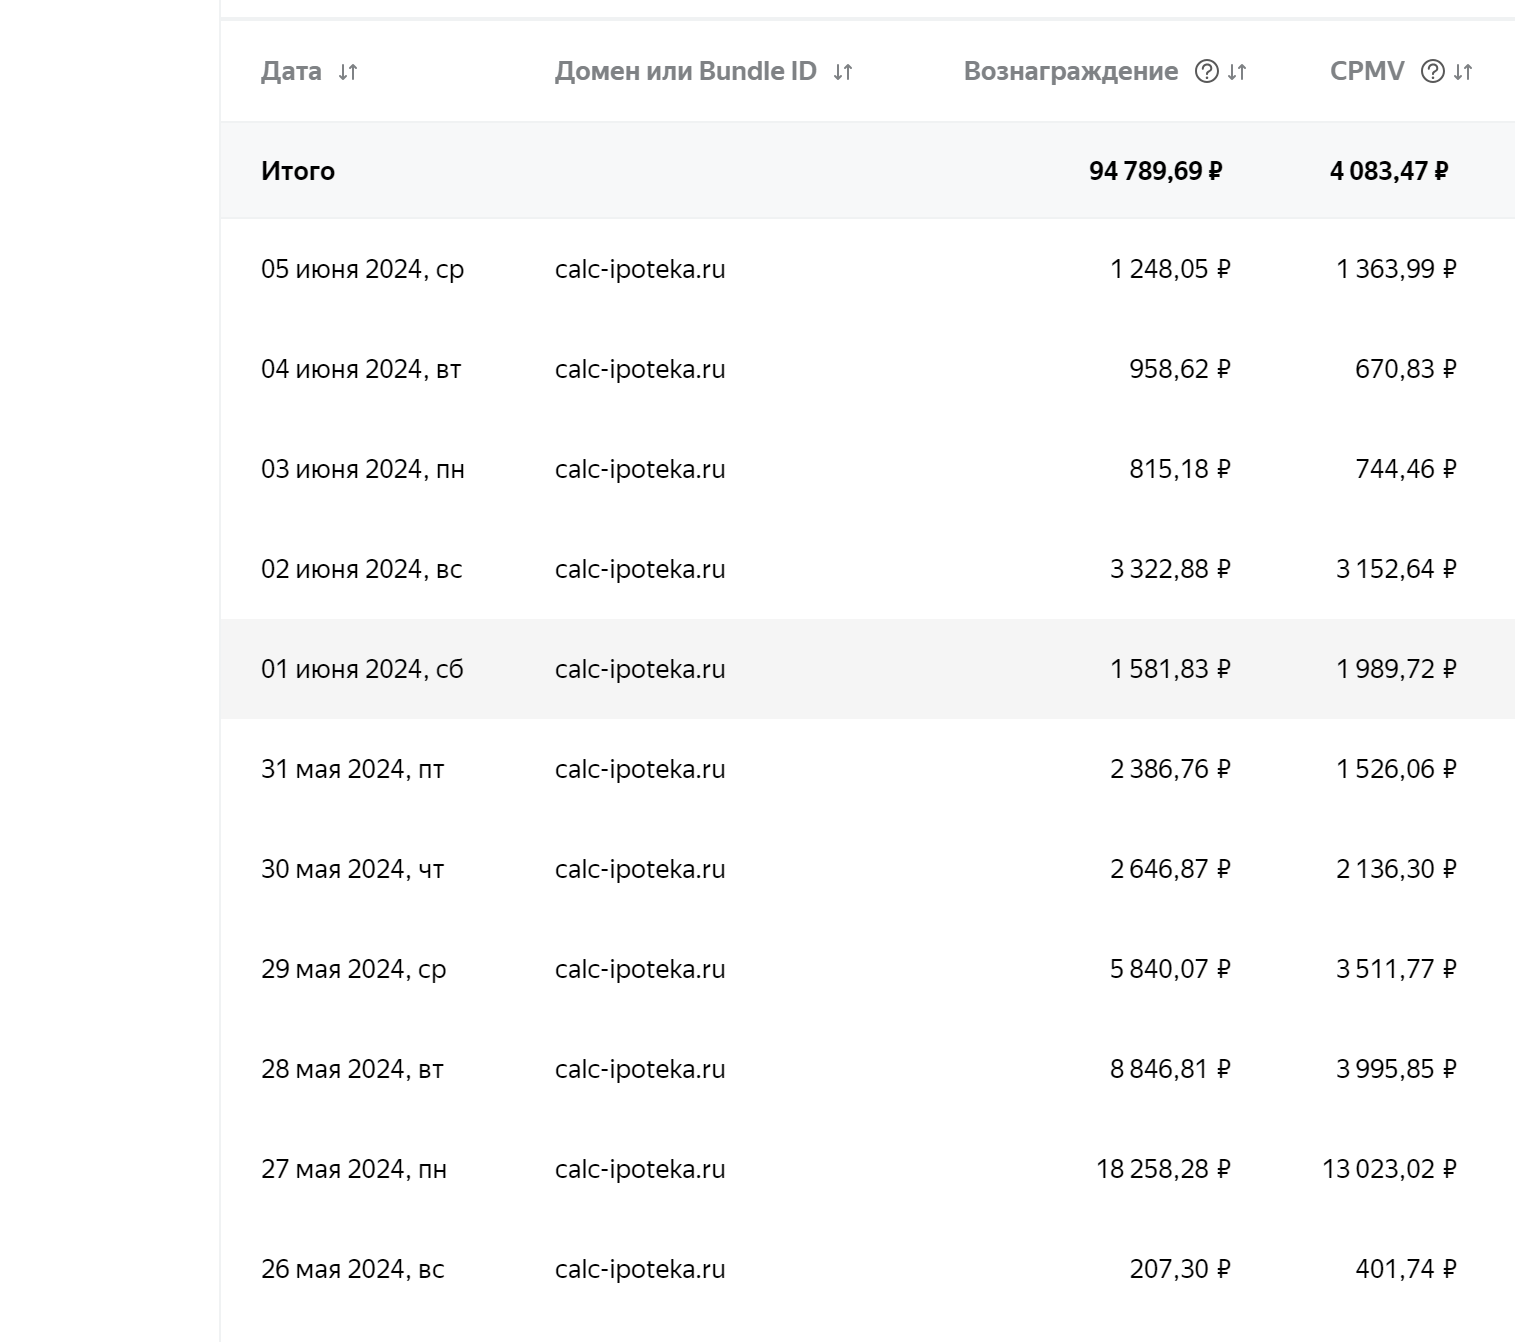
Task: Select CPMV value 13 023,02 ₽
Action: point(1390,1169)
